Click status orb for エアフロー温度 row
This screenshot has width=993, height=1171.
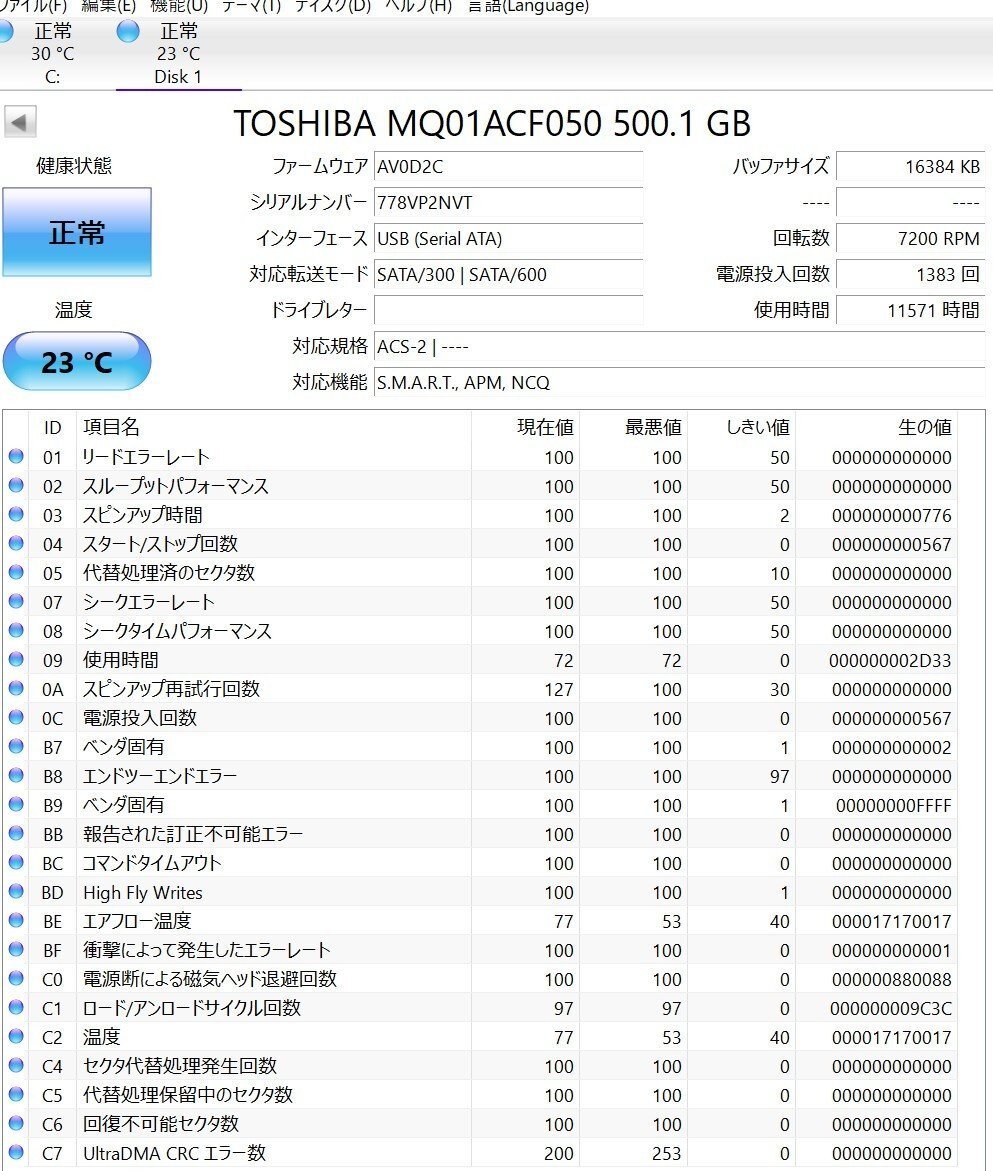16,921
